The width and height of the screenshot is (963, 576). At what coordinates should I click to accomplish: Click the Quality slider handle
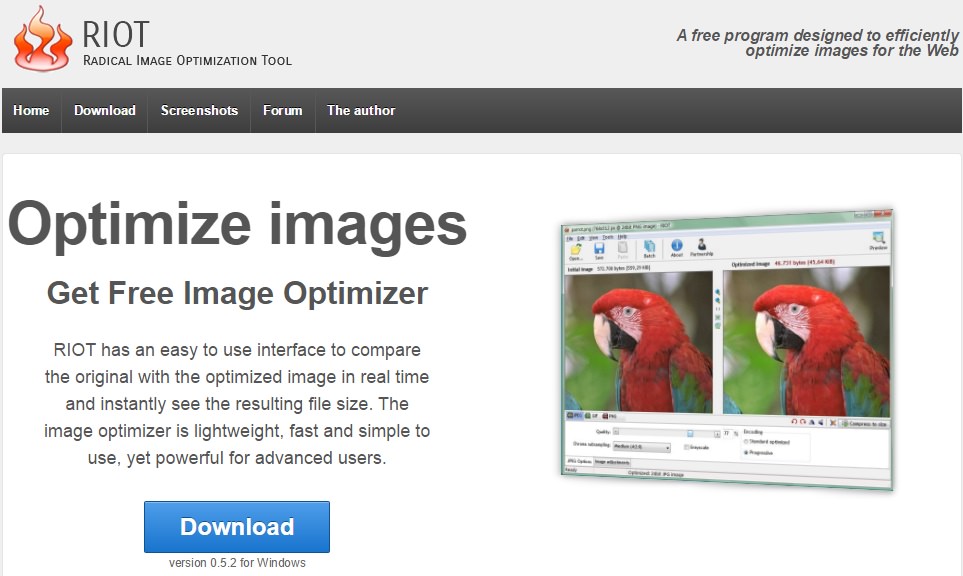click(x=690, y=434)
